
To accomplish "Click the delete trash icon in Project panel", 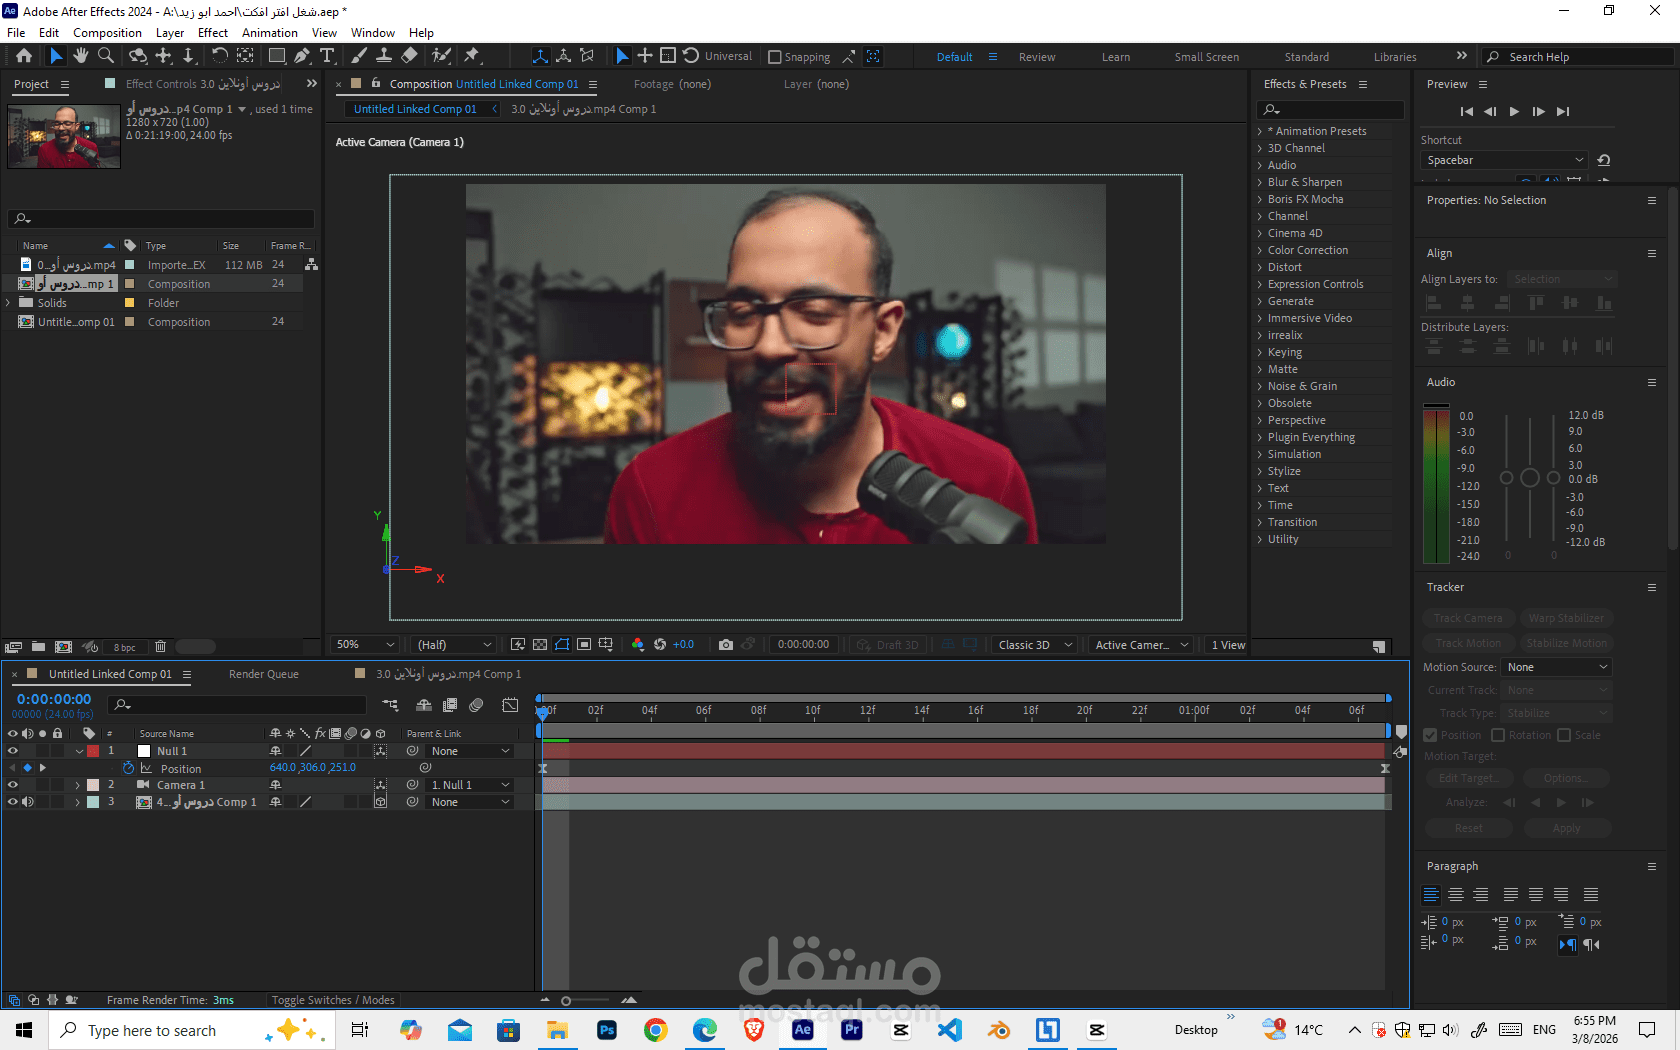I will (x=160, y=647).
